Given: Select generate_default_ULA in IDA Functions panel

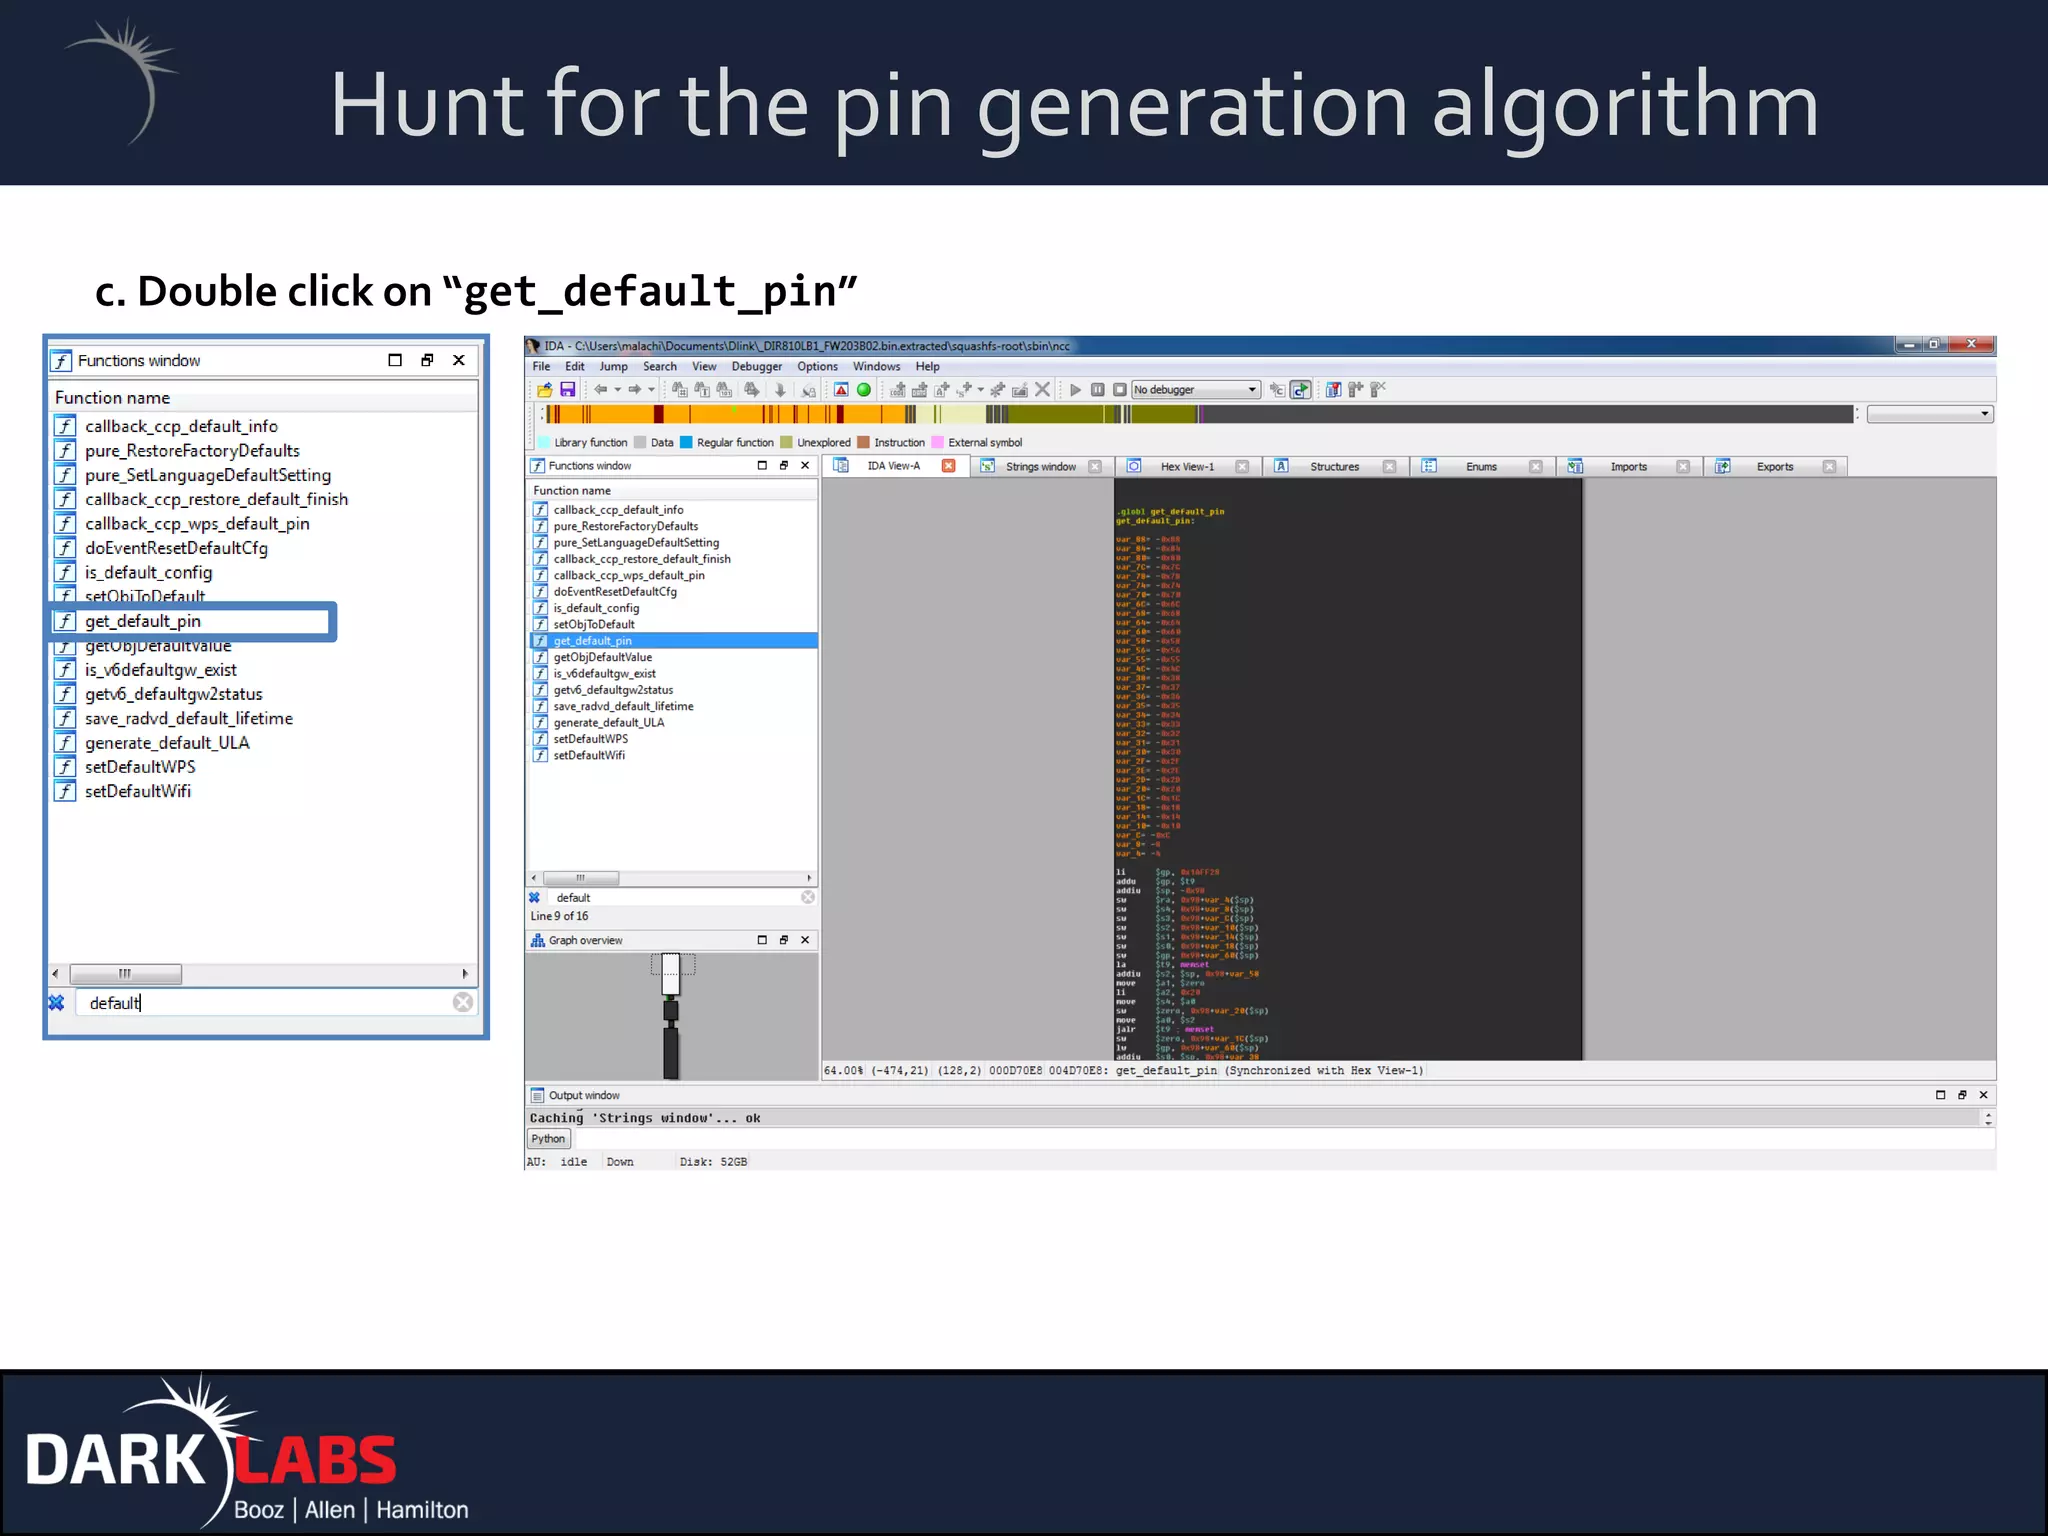Looking at the screenshot, I should click(x=609, y=723).
